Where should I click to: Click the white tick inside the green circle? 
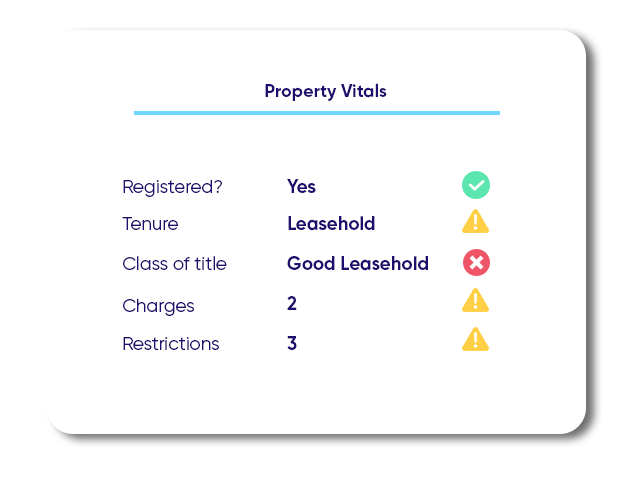pos(476,186)
